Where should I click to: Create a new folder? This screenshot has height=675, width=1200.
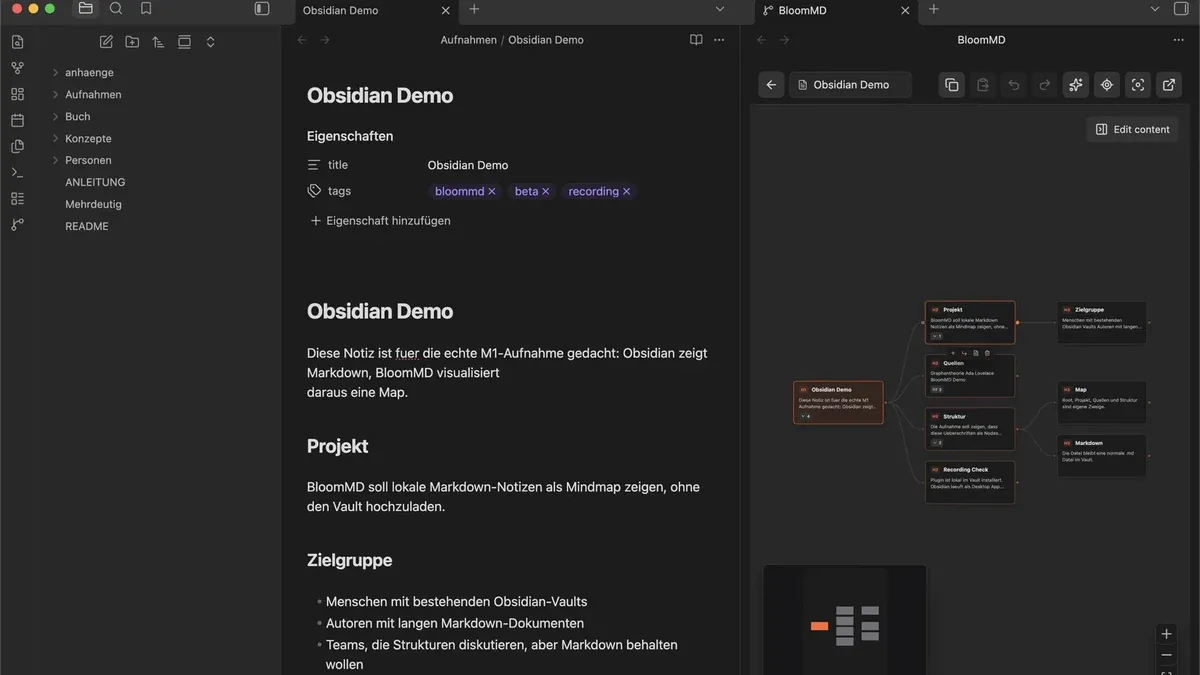(132, 42)
